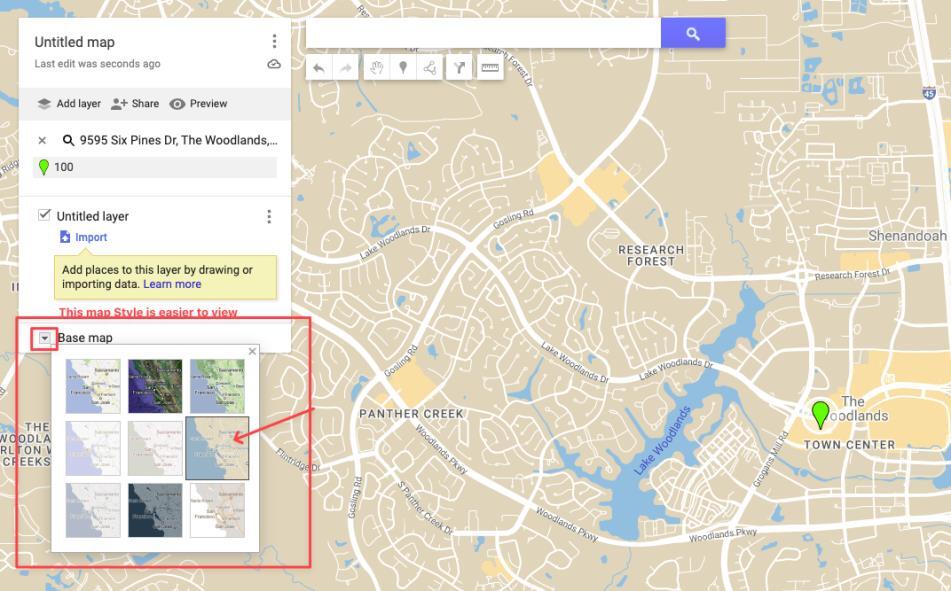
Task: Click the Lake Woodlands water label
Action: click(662, 441)
